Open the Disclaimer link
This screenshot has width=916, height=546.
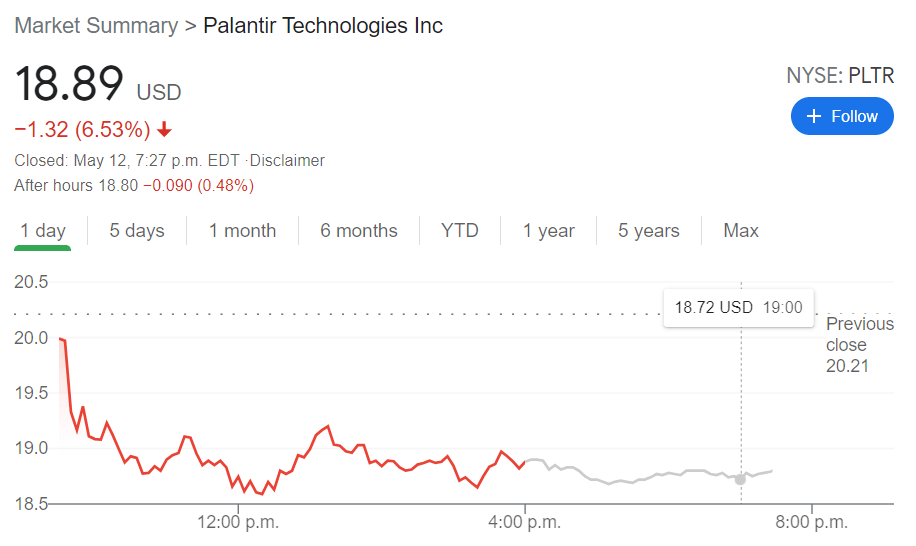point(290,160)
